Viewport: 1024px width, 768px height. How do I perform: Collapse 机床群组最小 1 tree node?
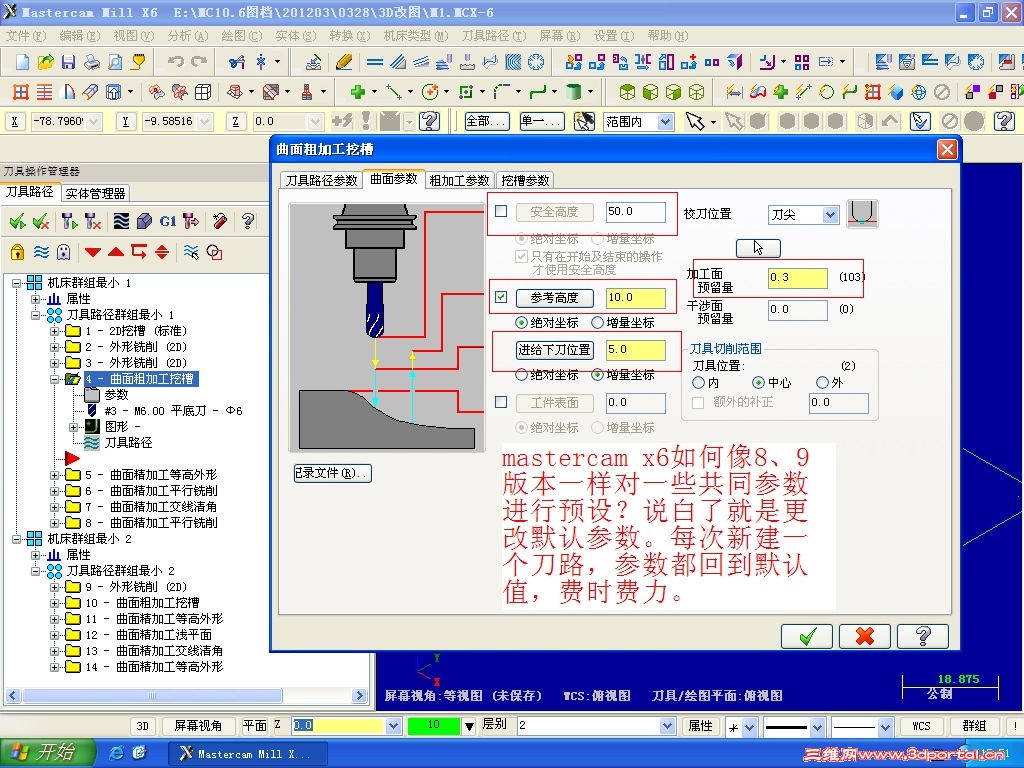[17, 283]
